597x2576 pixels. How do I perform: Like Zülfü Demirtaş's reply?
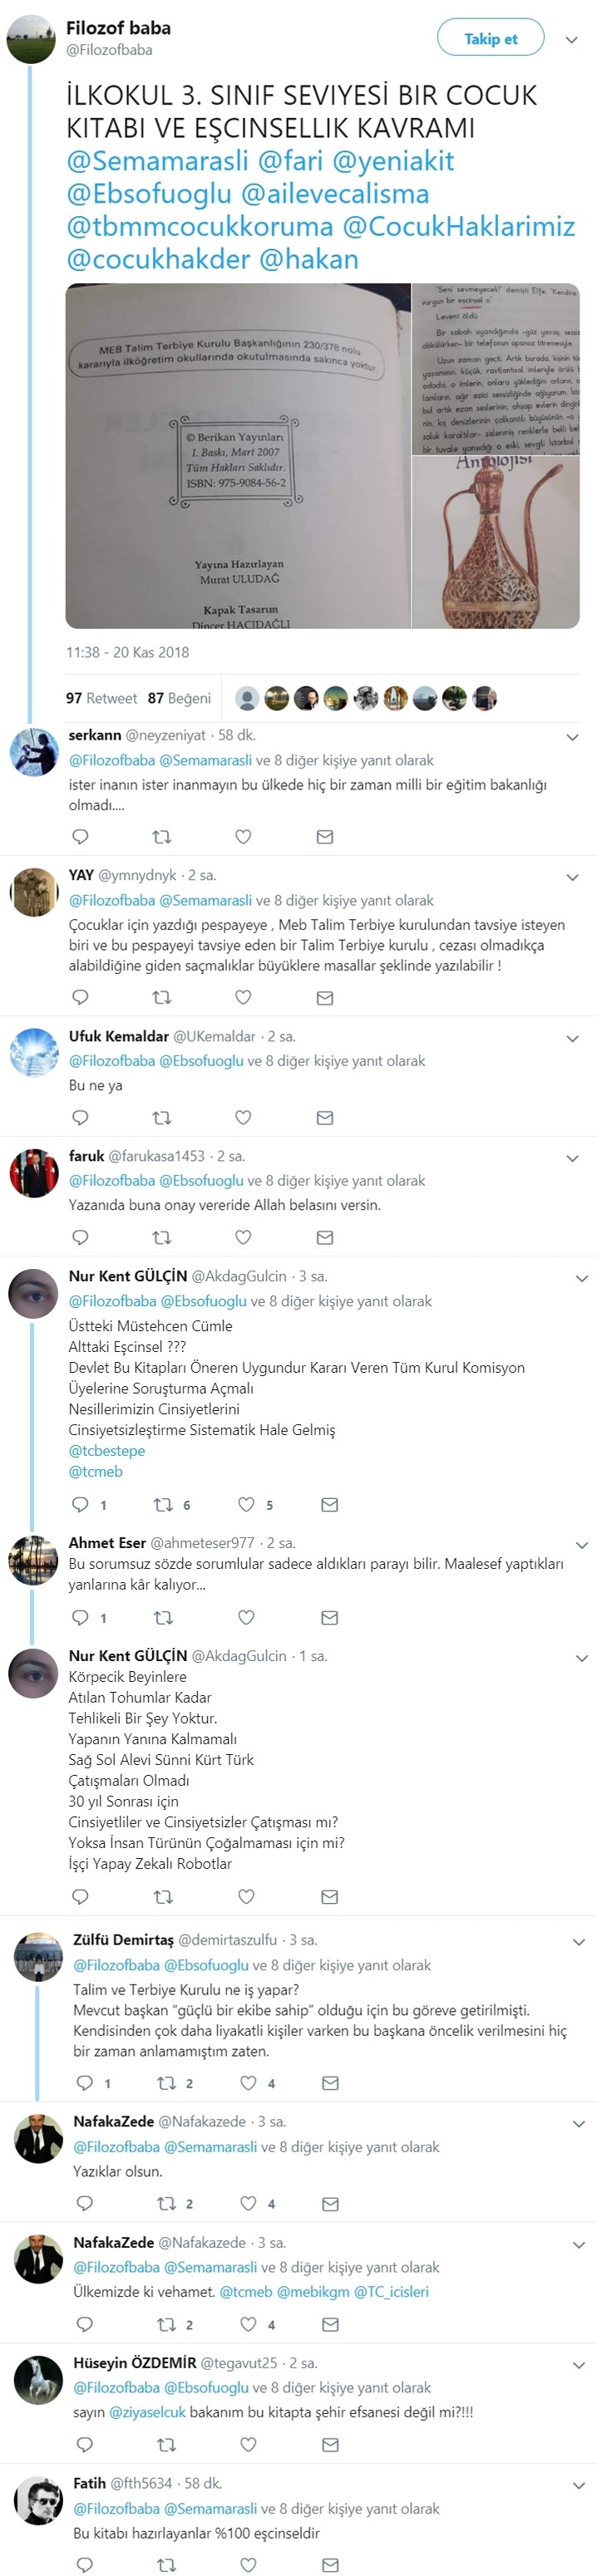coord(249,2083)
